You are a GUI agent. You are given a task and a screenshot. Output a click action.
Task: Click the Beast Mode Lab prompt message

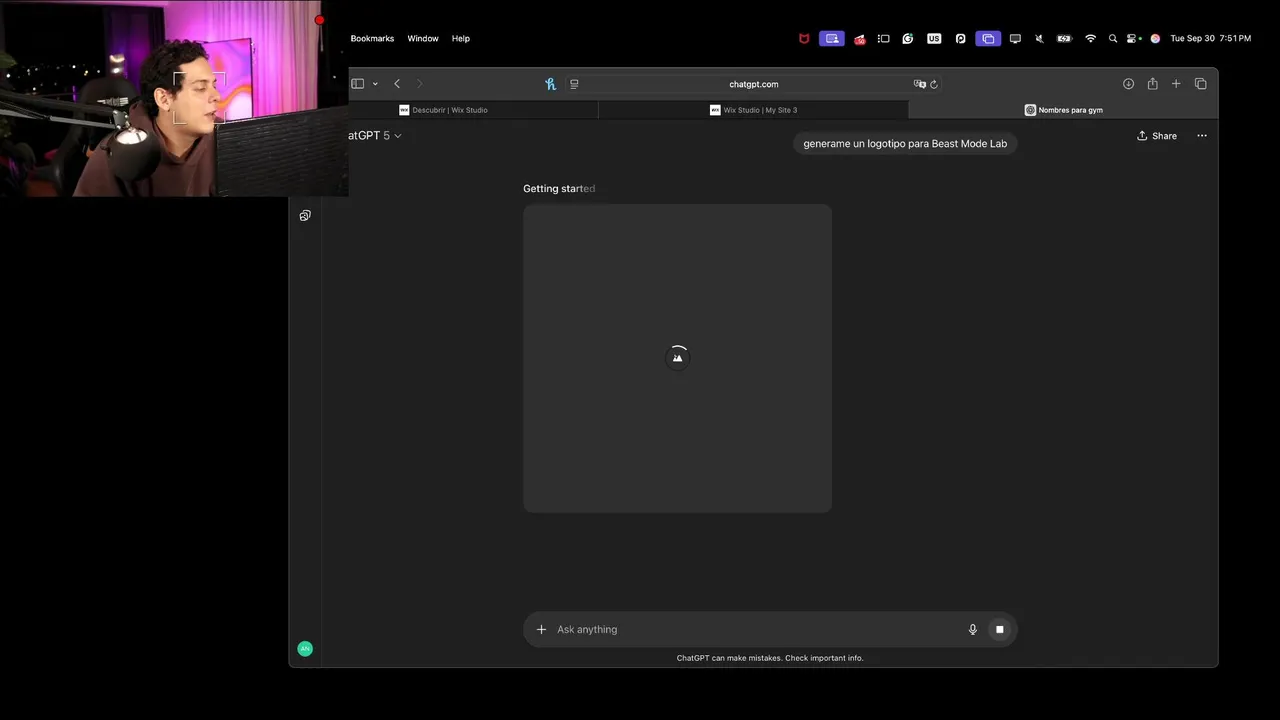pos(905,144)
